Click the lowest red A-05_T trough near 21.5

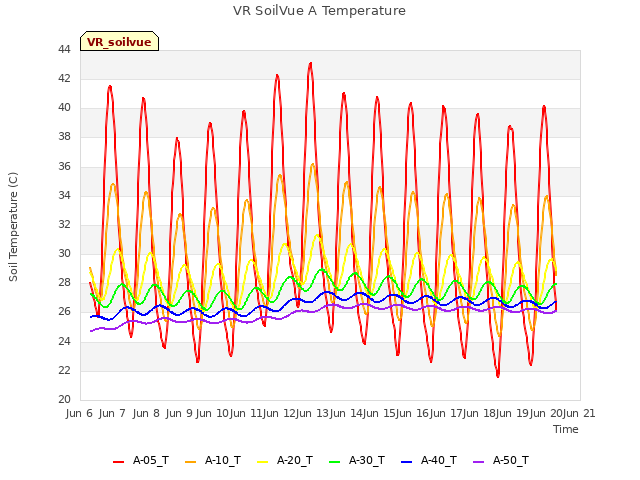(498, 376)
